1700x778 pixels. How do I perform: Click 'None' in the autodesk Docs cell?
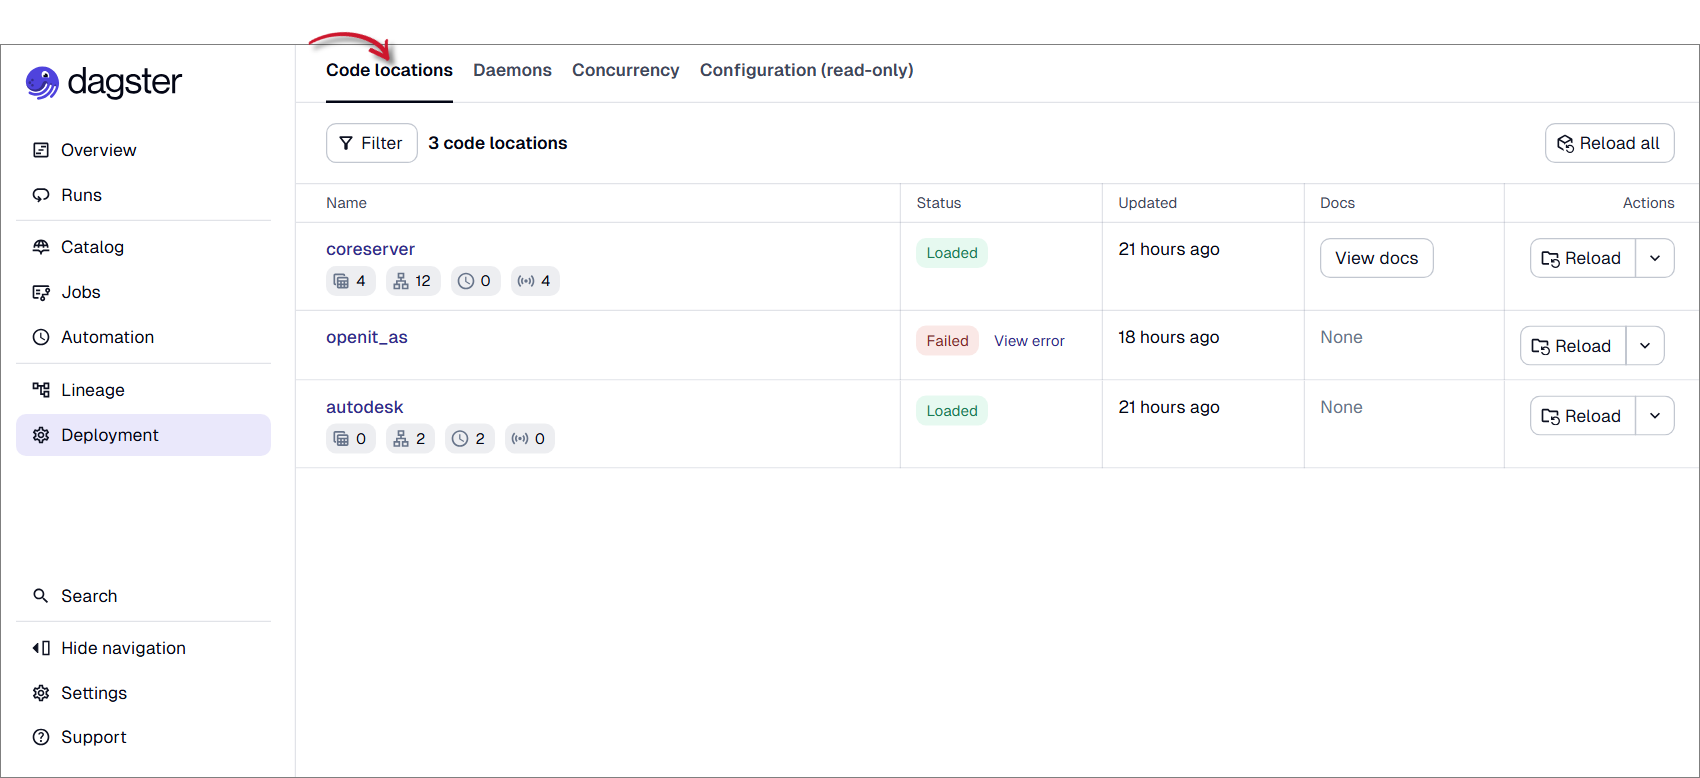click(x=1341, y=407)
